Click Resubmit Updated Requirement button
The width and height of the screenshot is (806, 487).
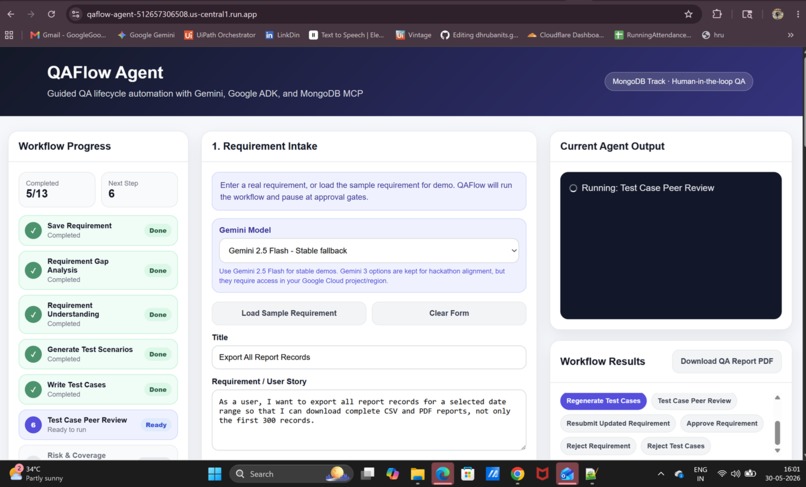pyautogui.click(x=618, y=423)
